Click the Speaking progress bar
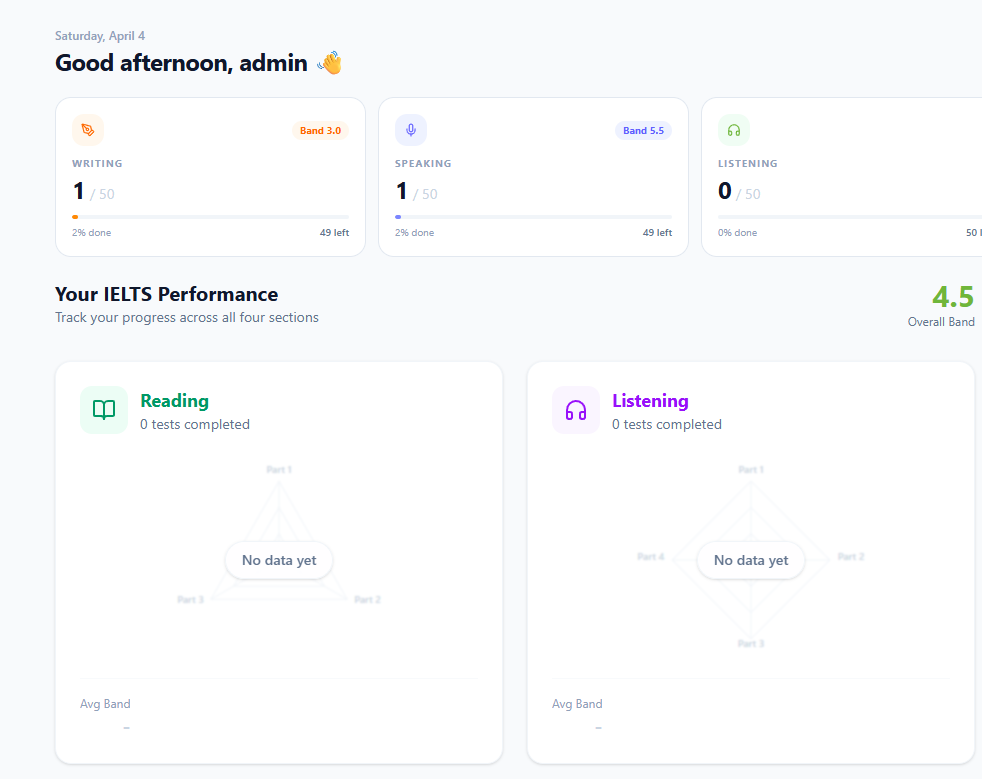982x779 pixels. [x=533, y=217]
